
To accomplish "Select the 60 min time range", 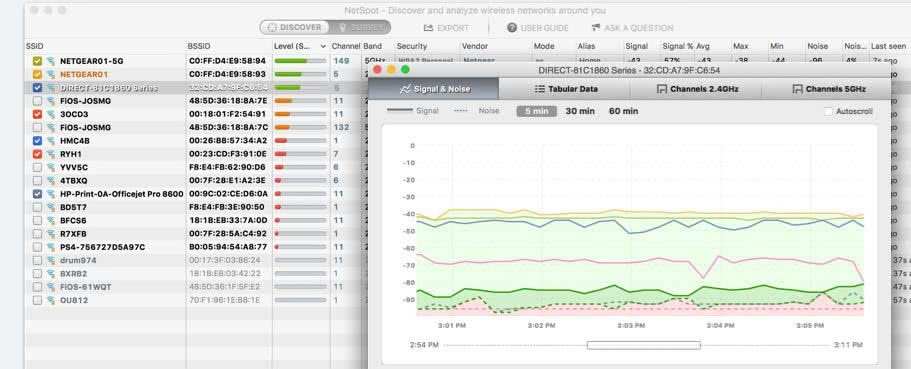I will [x=623, y=111].
